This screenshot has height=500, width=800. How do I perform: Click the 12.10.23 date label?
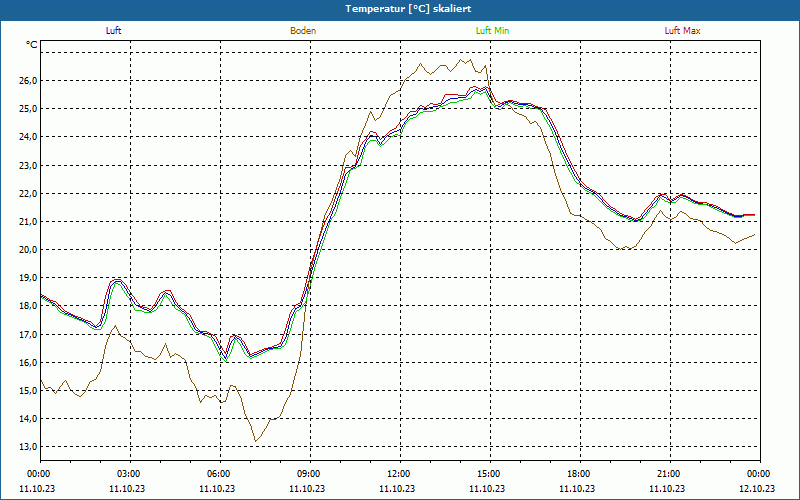(757, 488)
